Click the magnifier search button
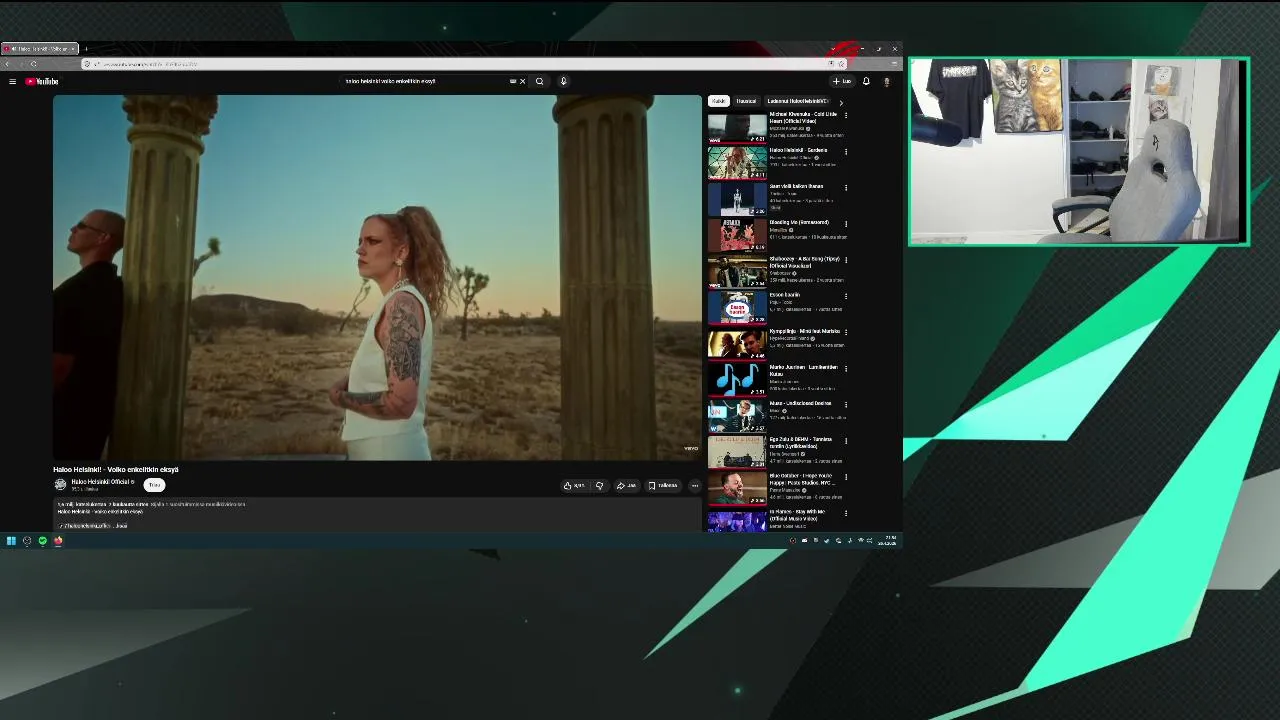 [539, 81]
